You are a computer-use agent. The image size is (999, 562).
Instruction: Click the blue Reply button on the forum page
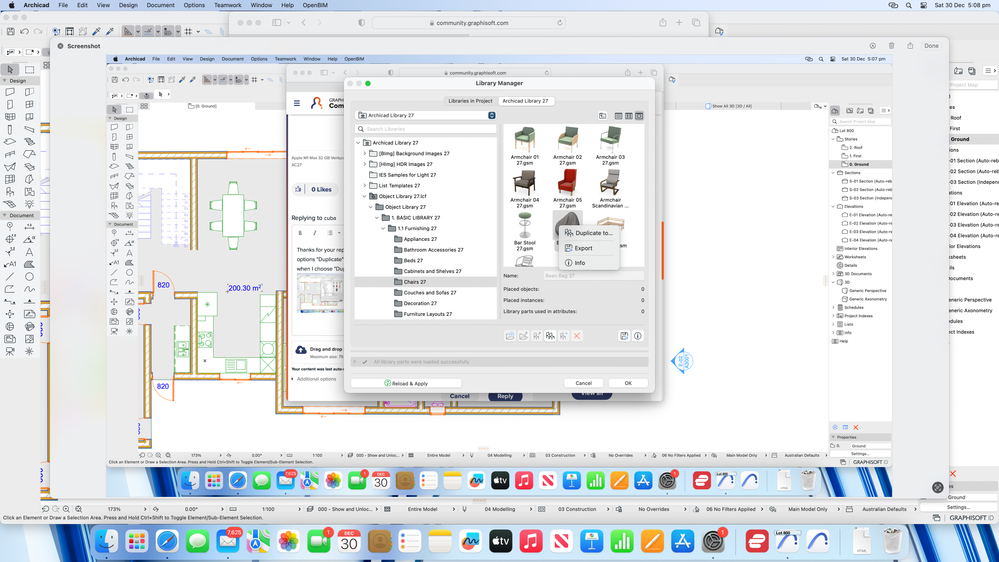505,396
